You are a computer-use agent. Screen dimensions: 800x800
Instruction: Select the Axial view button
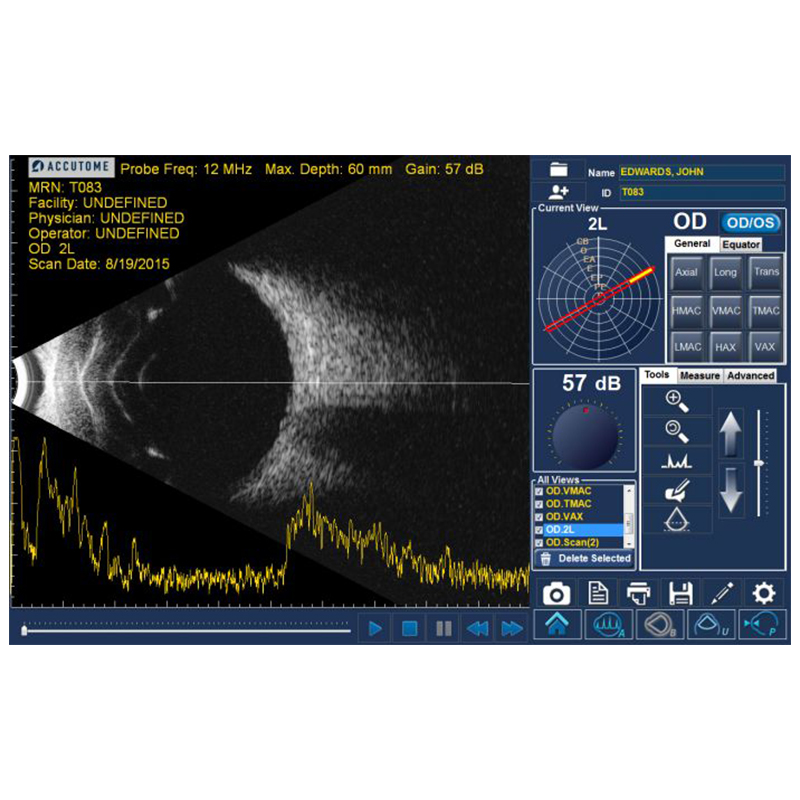(686, 272)
